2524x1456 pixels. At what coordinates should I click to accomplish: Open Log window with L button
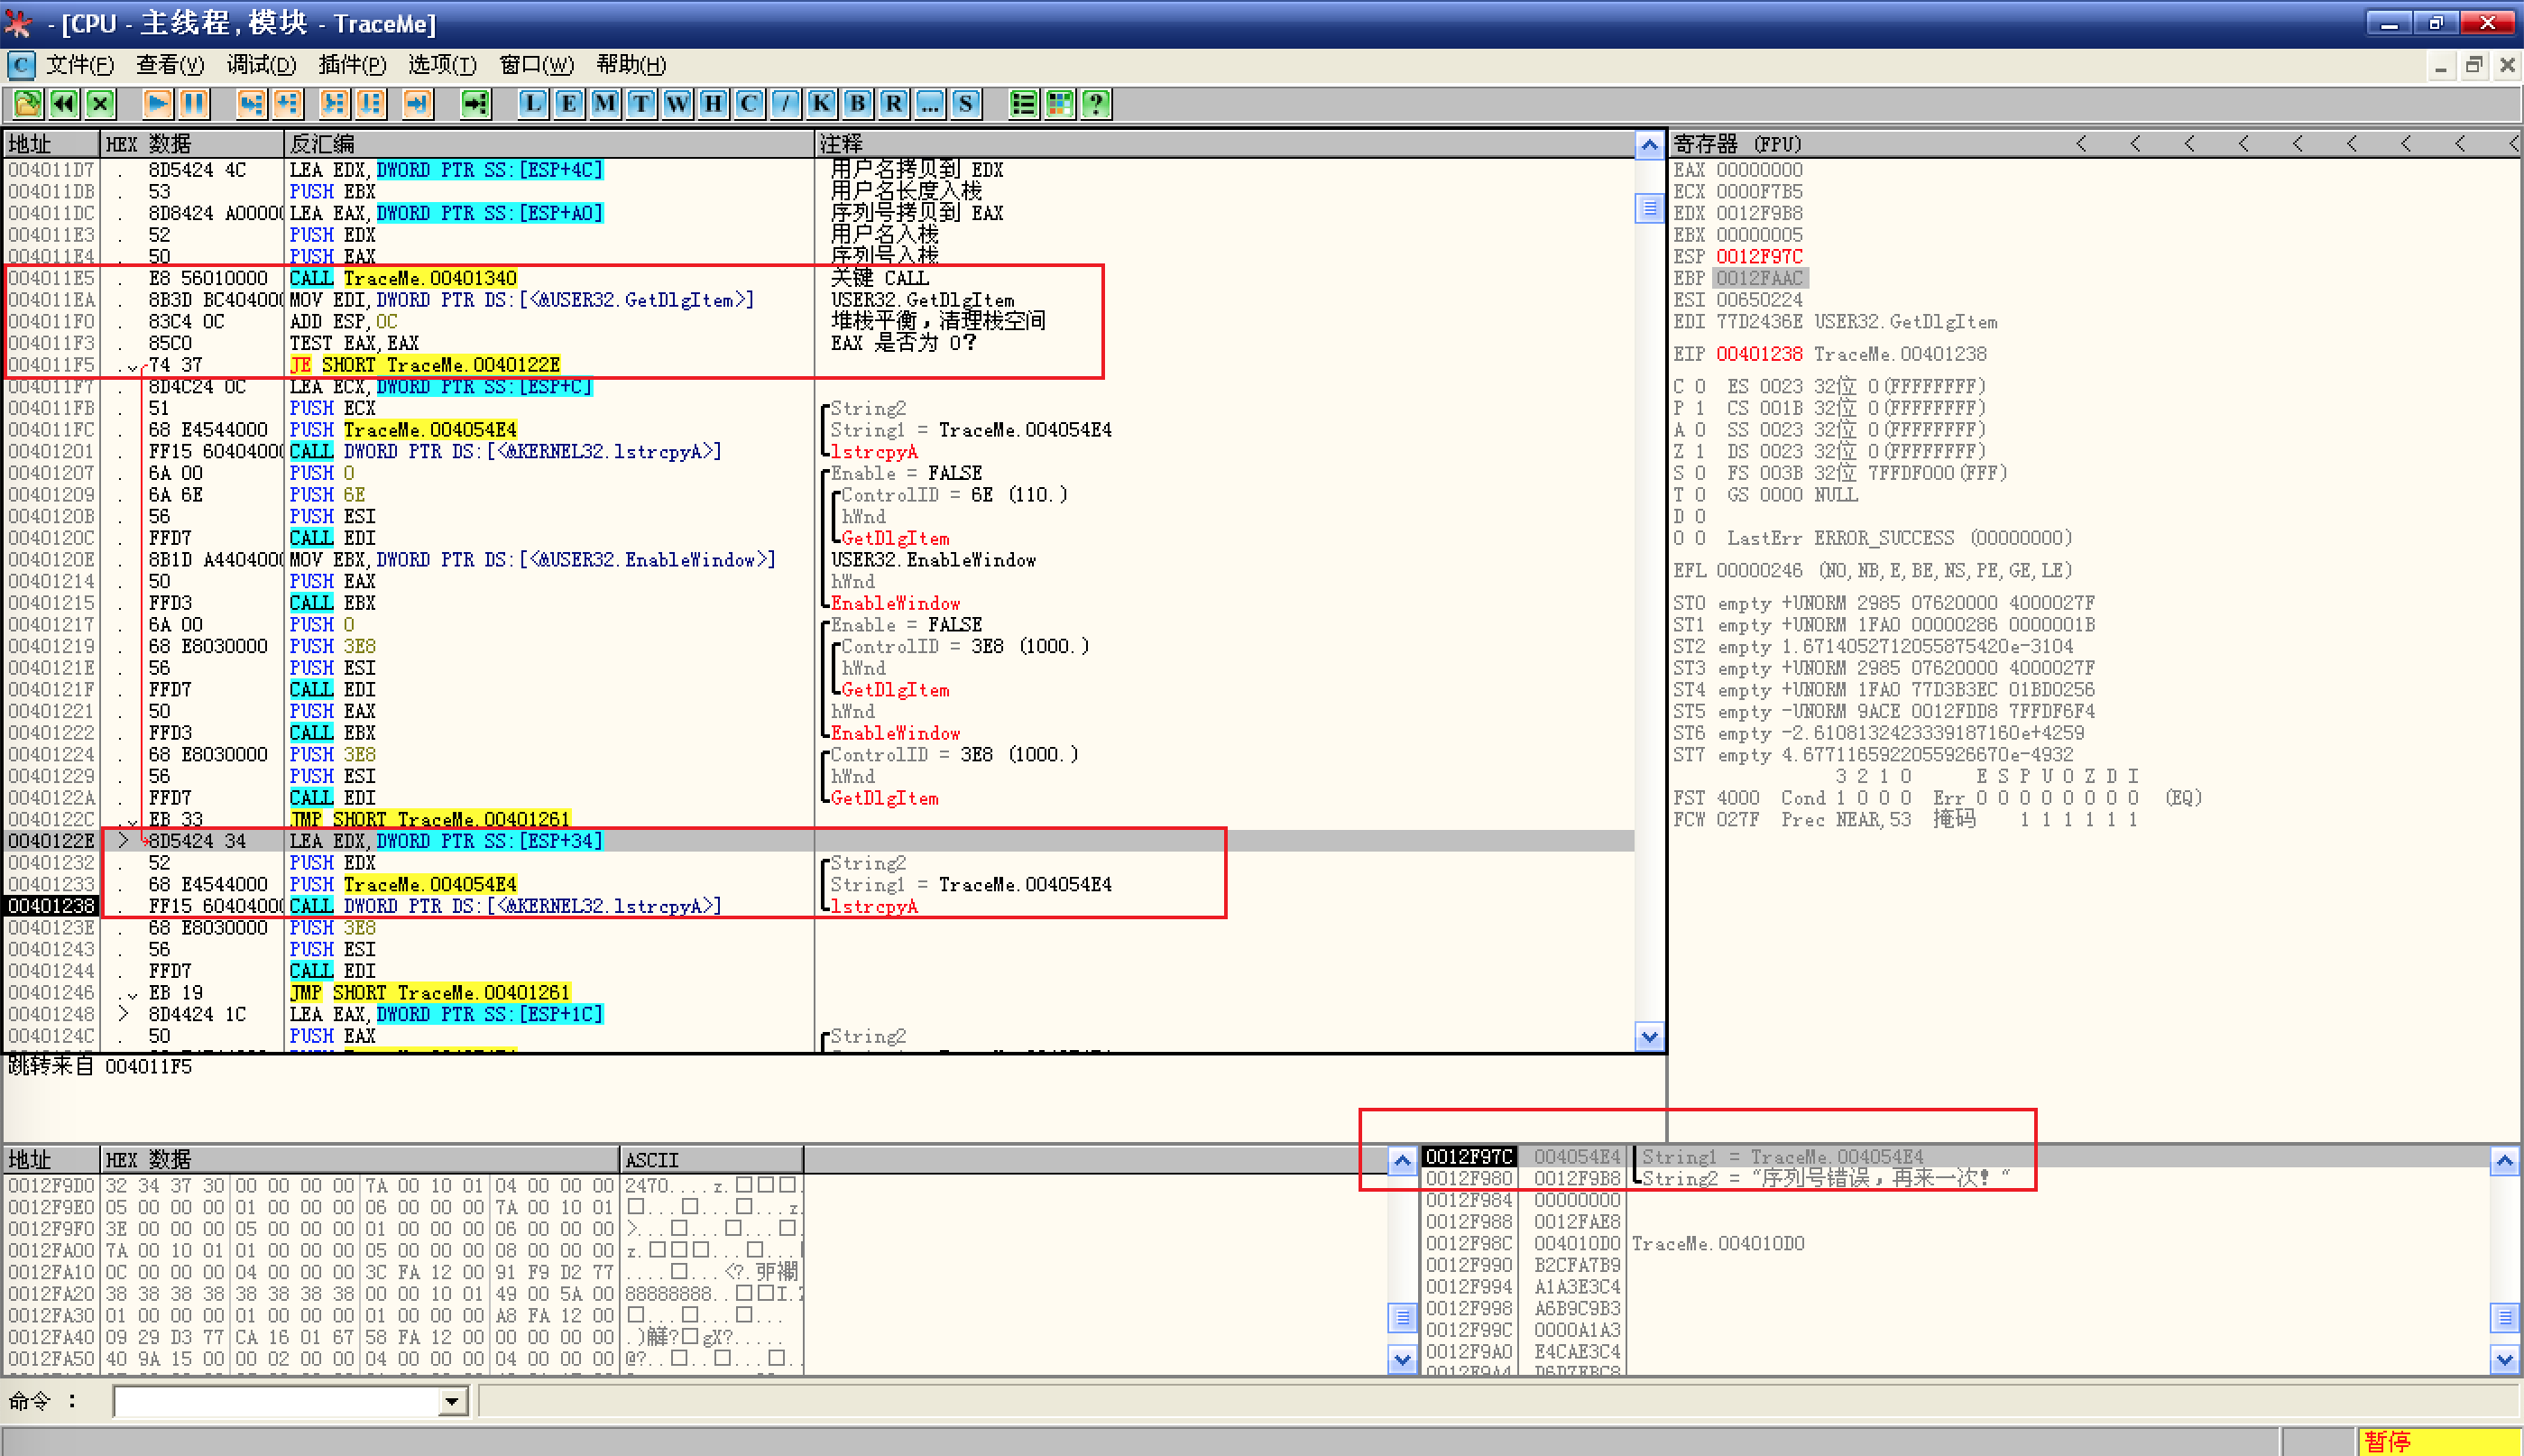[x=533, y=103]
